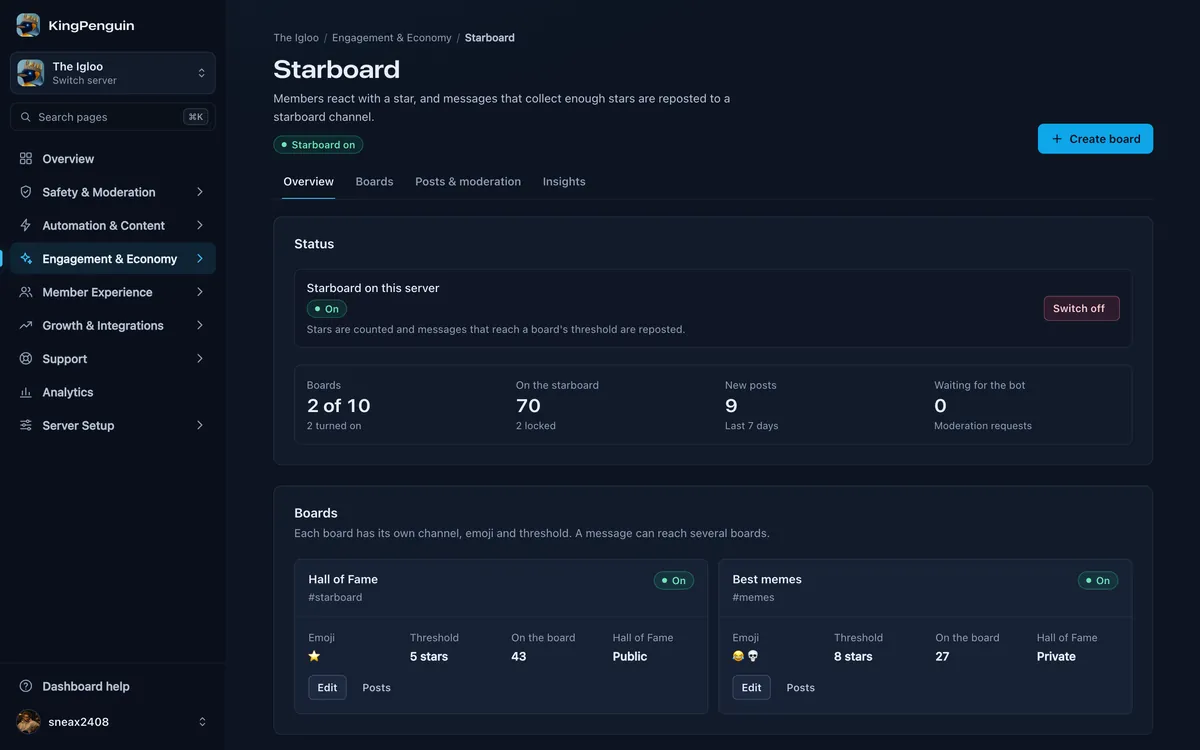
Task: Expand the Automation & Content chevron
Action: [200, 225]
